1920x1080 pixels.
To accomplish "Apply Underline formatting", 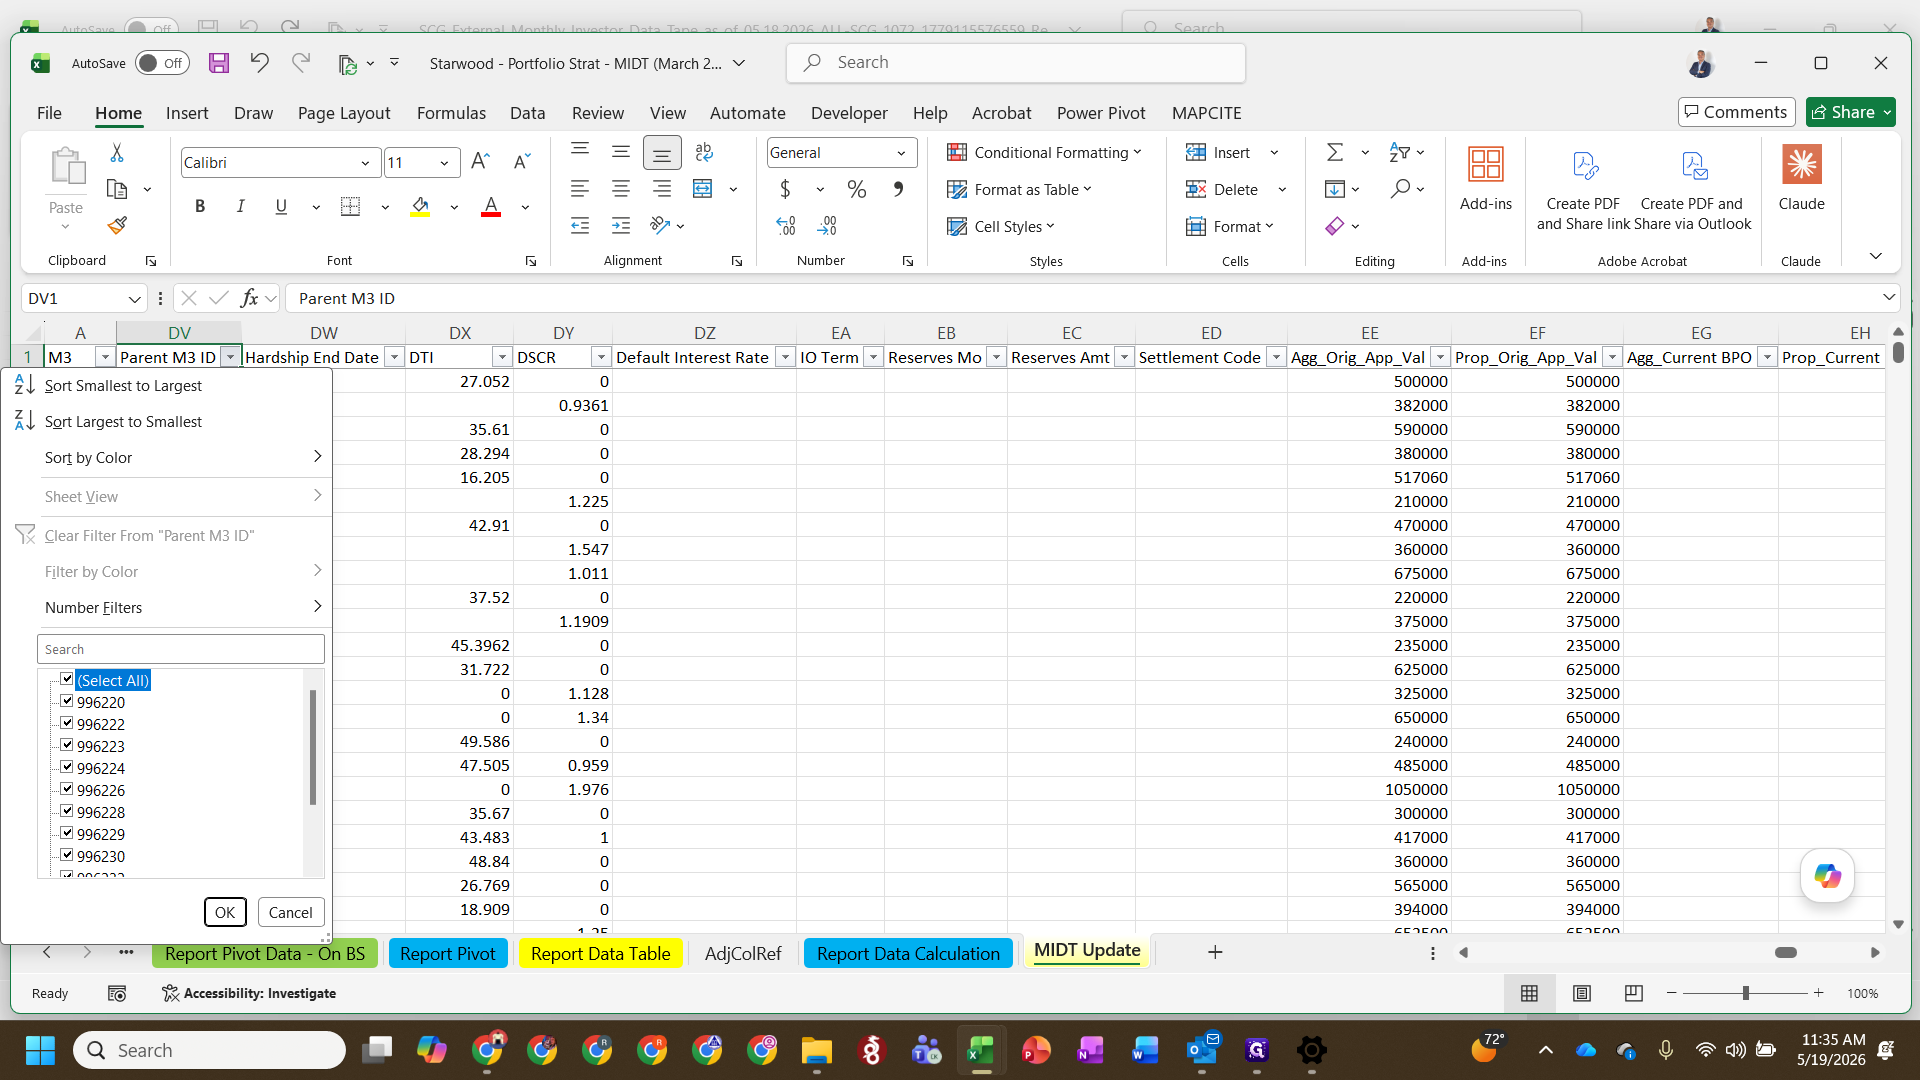I will (x=281, y=206).
